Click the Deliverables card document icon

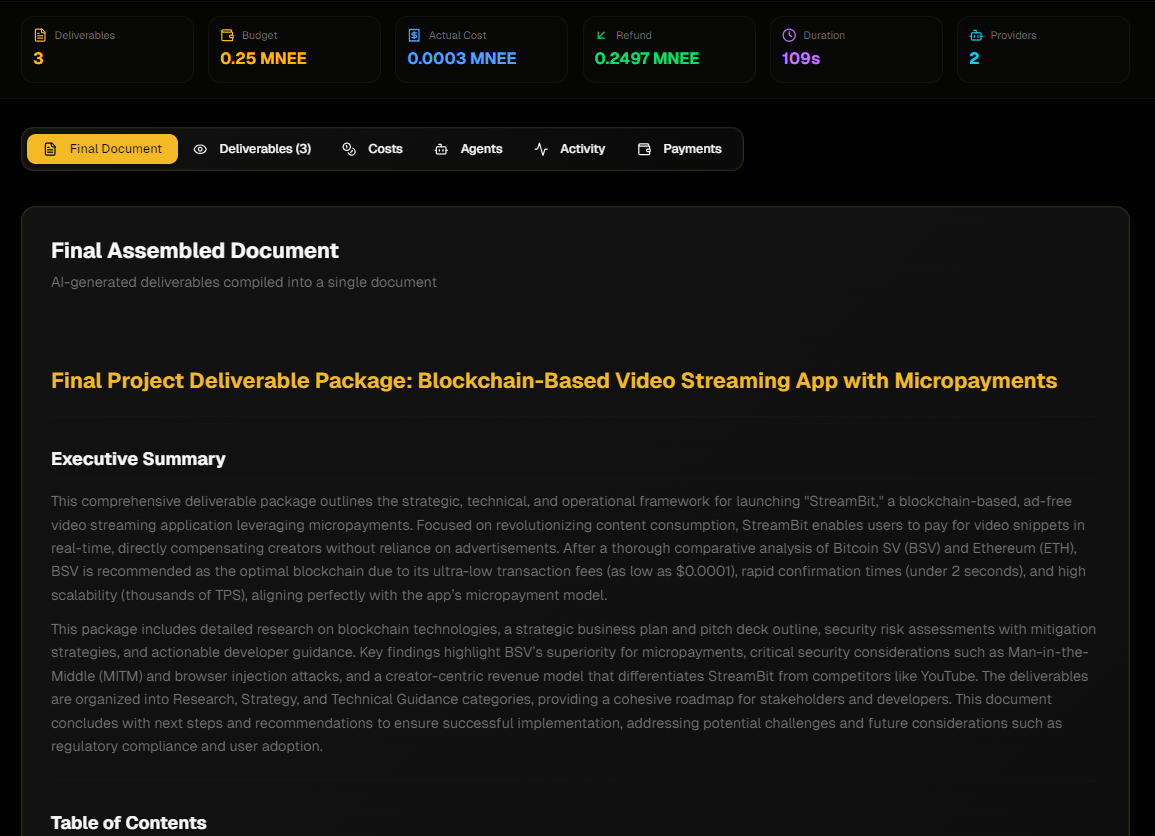(41, 35)
